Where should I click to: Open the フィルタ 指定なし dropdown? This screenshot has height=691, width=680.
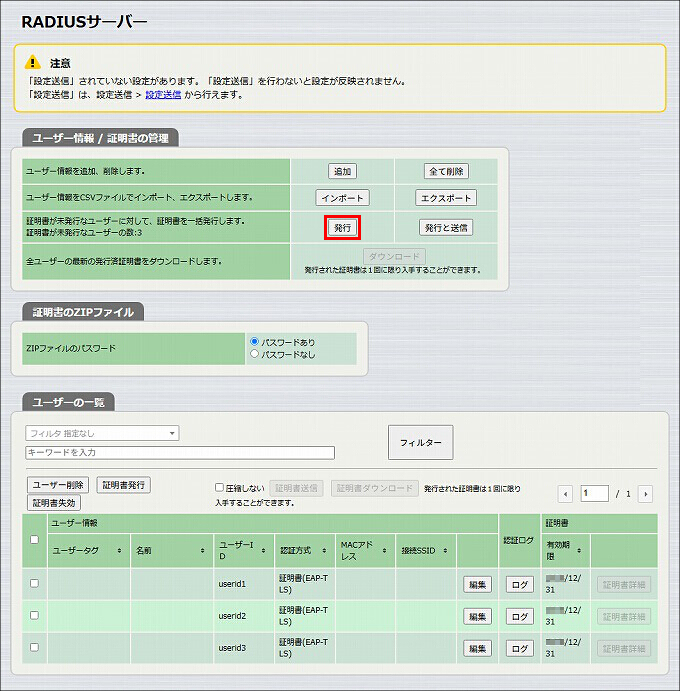click(x=102, y=433)
